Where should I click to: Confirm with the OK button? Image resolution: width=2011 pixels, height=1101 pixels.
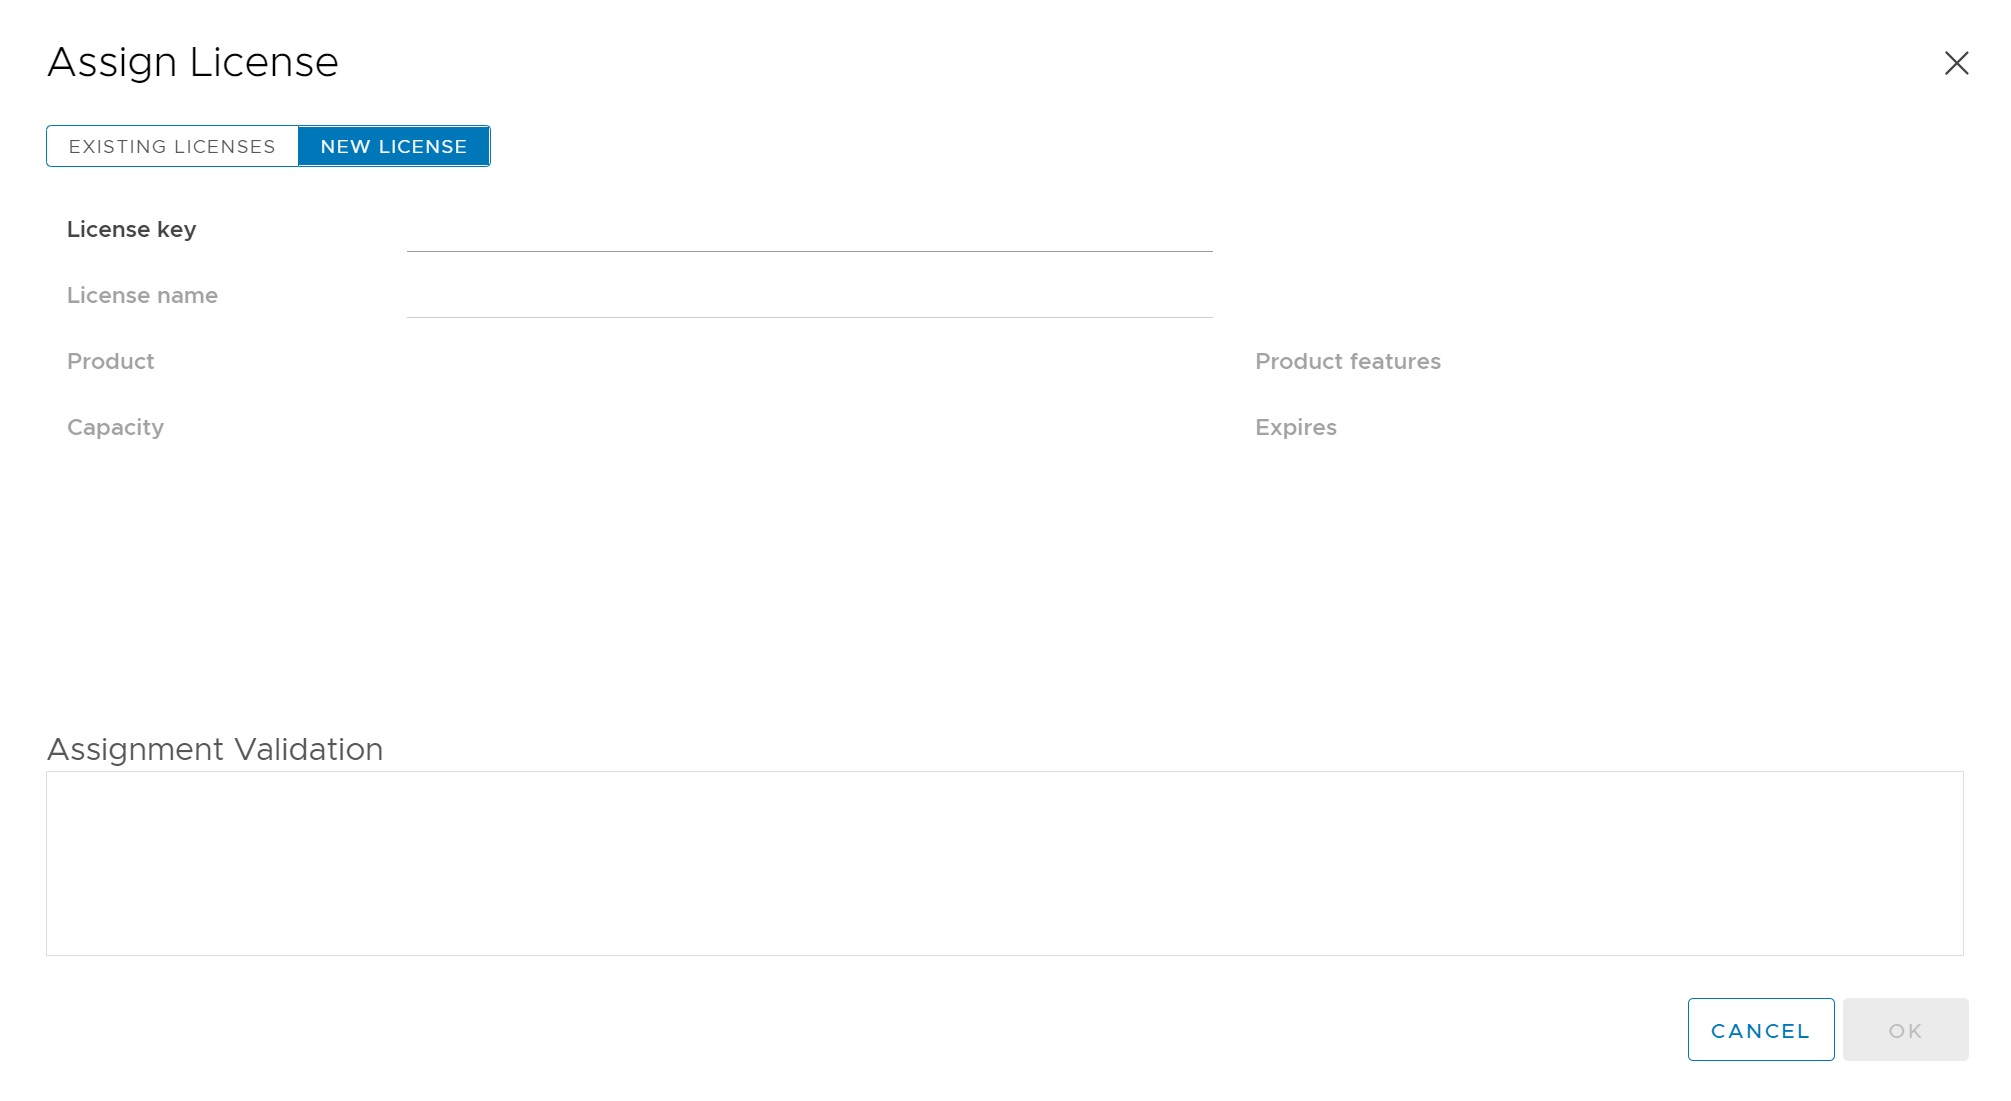tap(1905, 1029)
